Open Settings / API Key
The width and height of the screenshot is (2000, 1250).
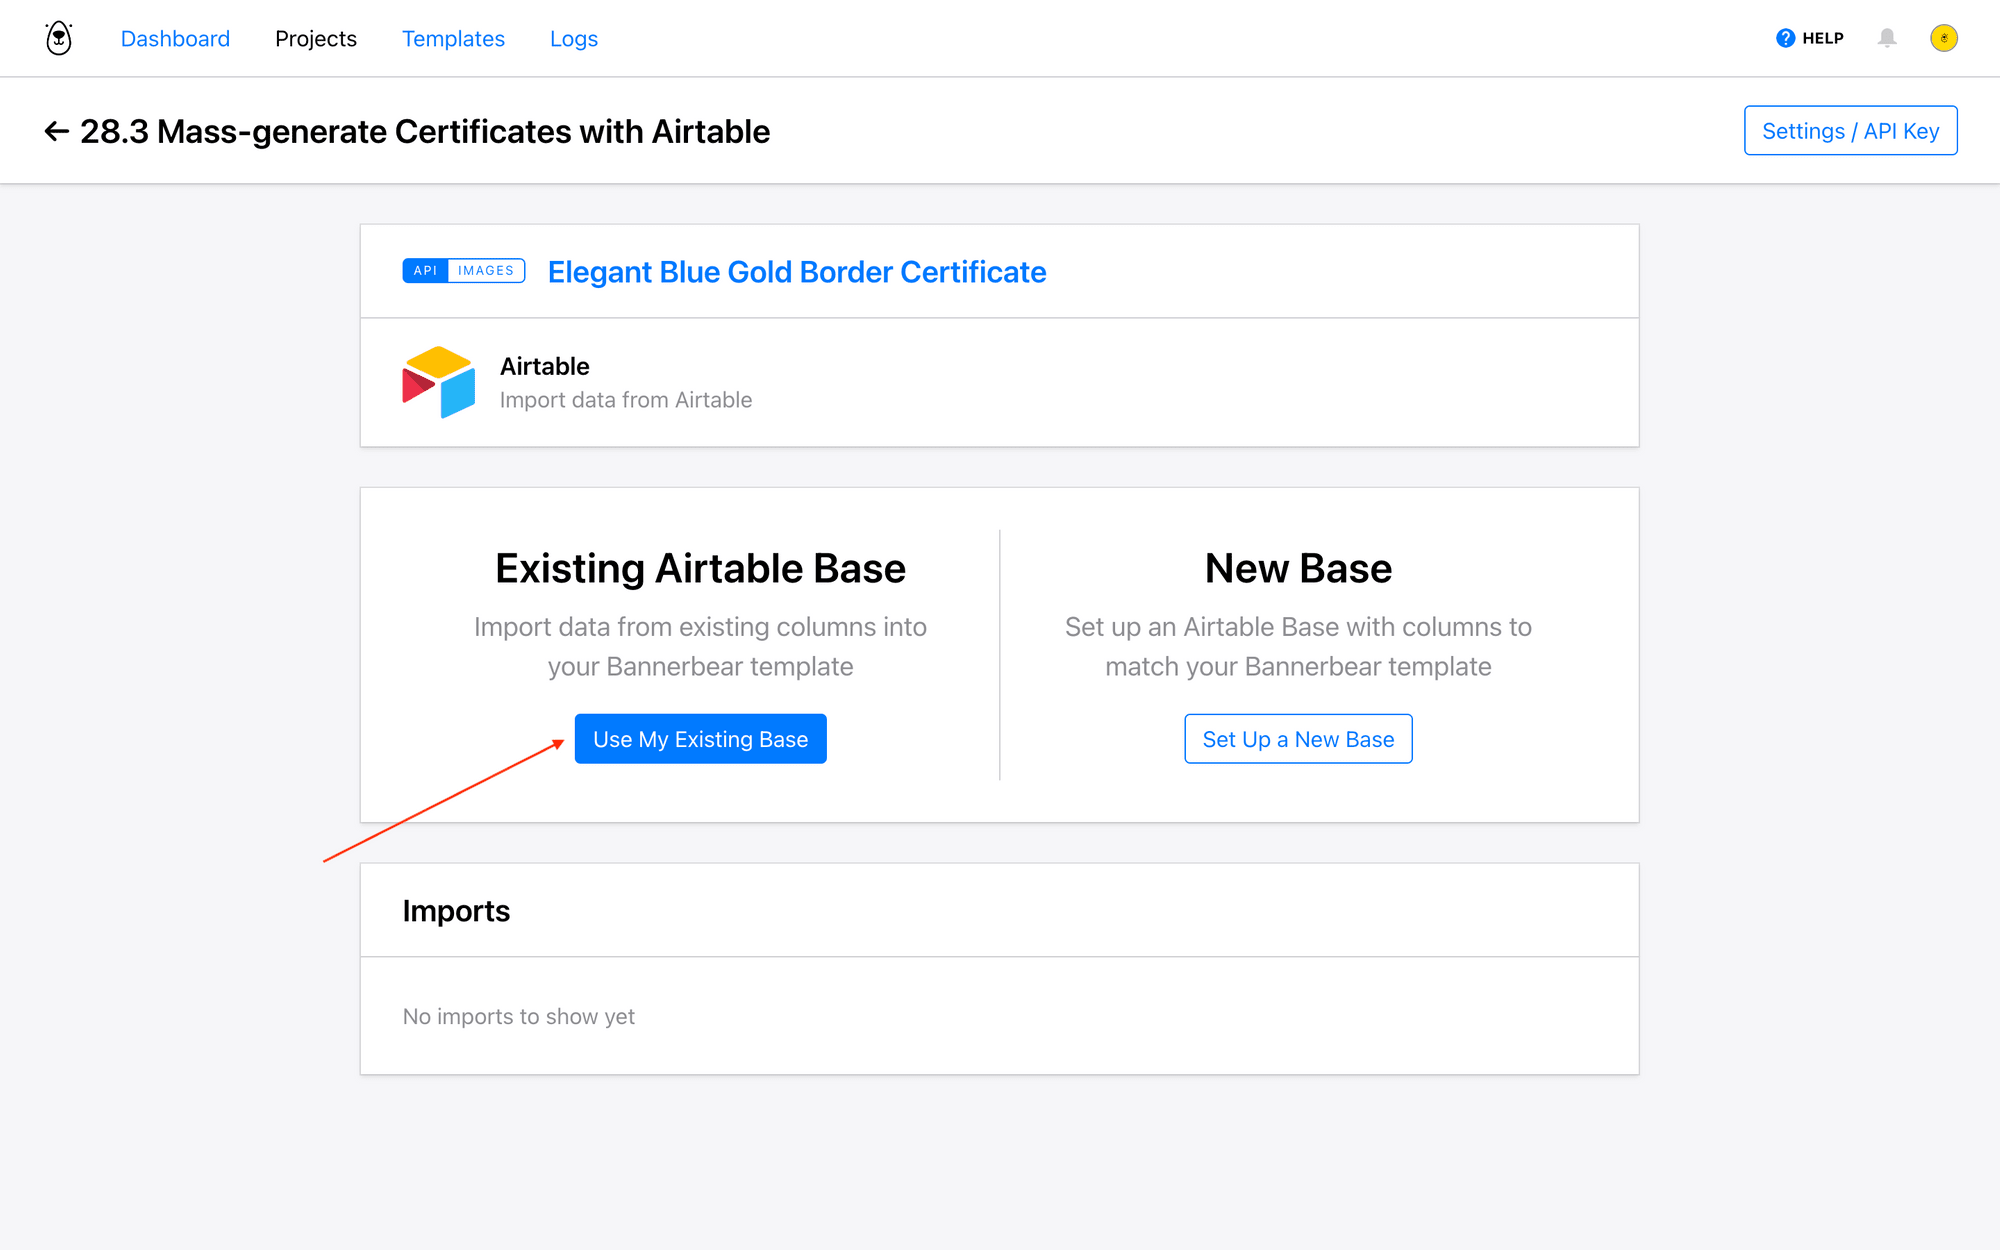click(x=1850, y=130)
